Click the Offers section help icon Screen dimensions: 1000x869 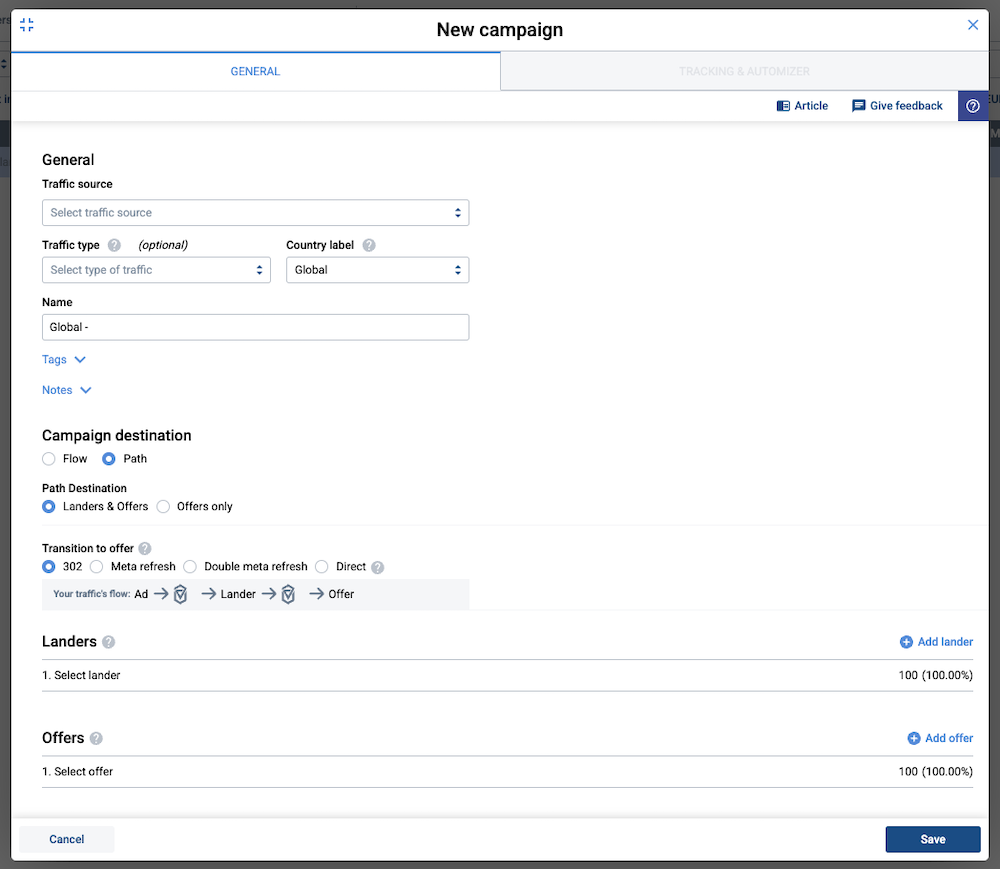tap(96, 738)
